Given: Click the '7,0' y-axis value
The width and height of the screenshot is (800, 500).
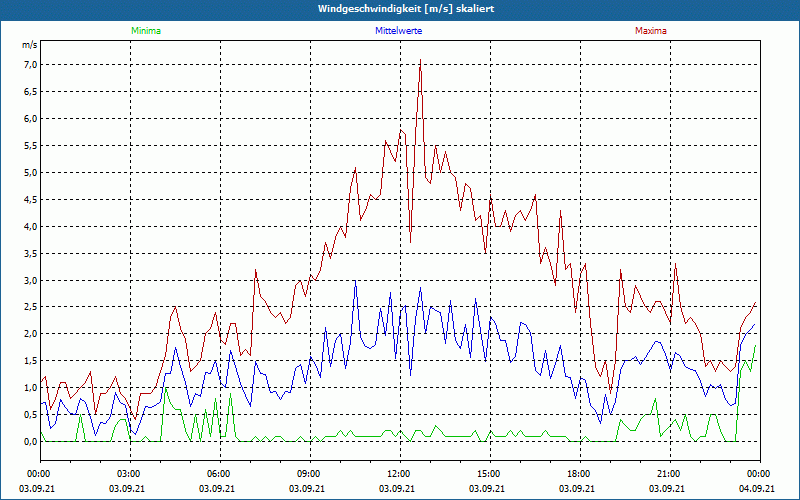Looking at the screenshot, I should (30, 64).
